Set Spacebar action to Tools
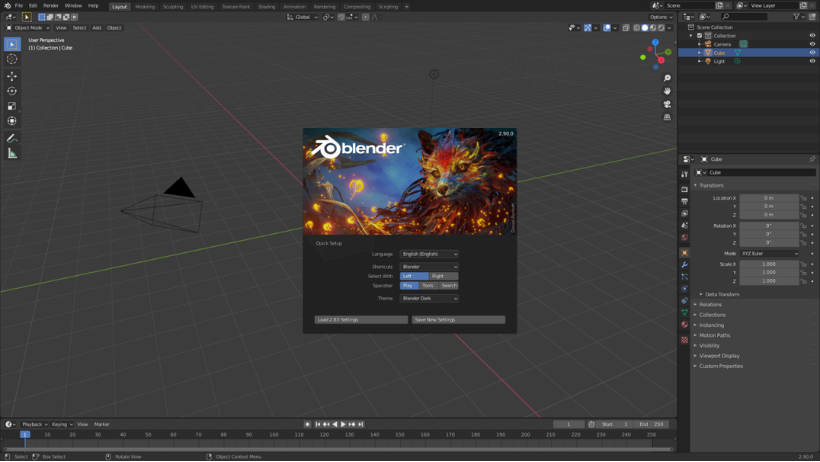Screen dimensions: 820x462 pos(428,286)
